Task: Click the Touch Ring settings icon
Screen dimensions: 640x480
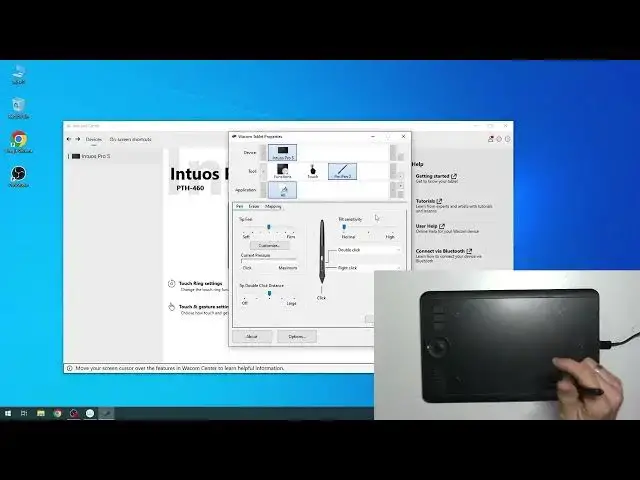Action: [x=172, y=284]
